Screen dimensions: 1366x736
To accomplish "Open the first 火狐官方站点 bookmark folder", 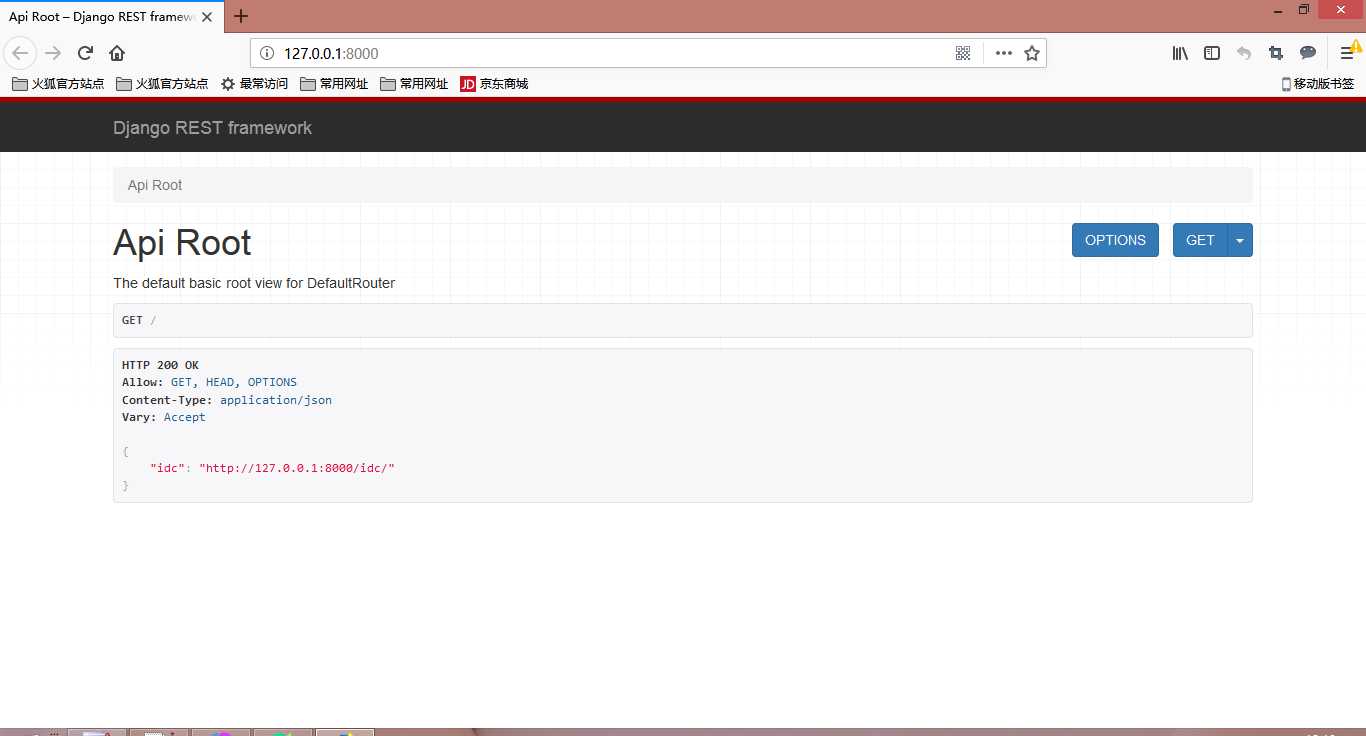I will tap(58, 84).
